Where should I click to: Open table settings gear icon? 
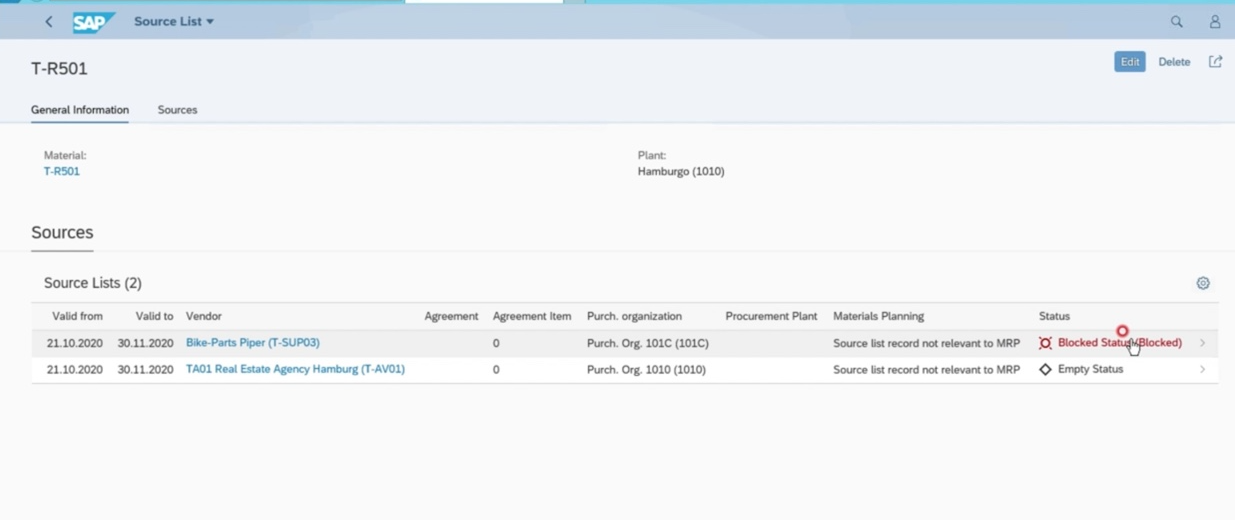[1203, 283]
